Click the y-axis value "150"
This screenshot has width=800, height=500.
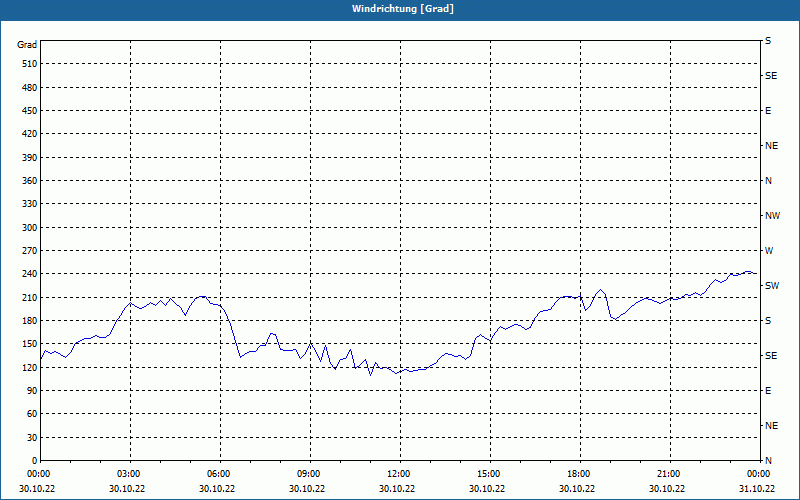pos(30,344)
